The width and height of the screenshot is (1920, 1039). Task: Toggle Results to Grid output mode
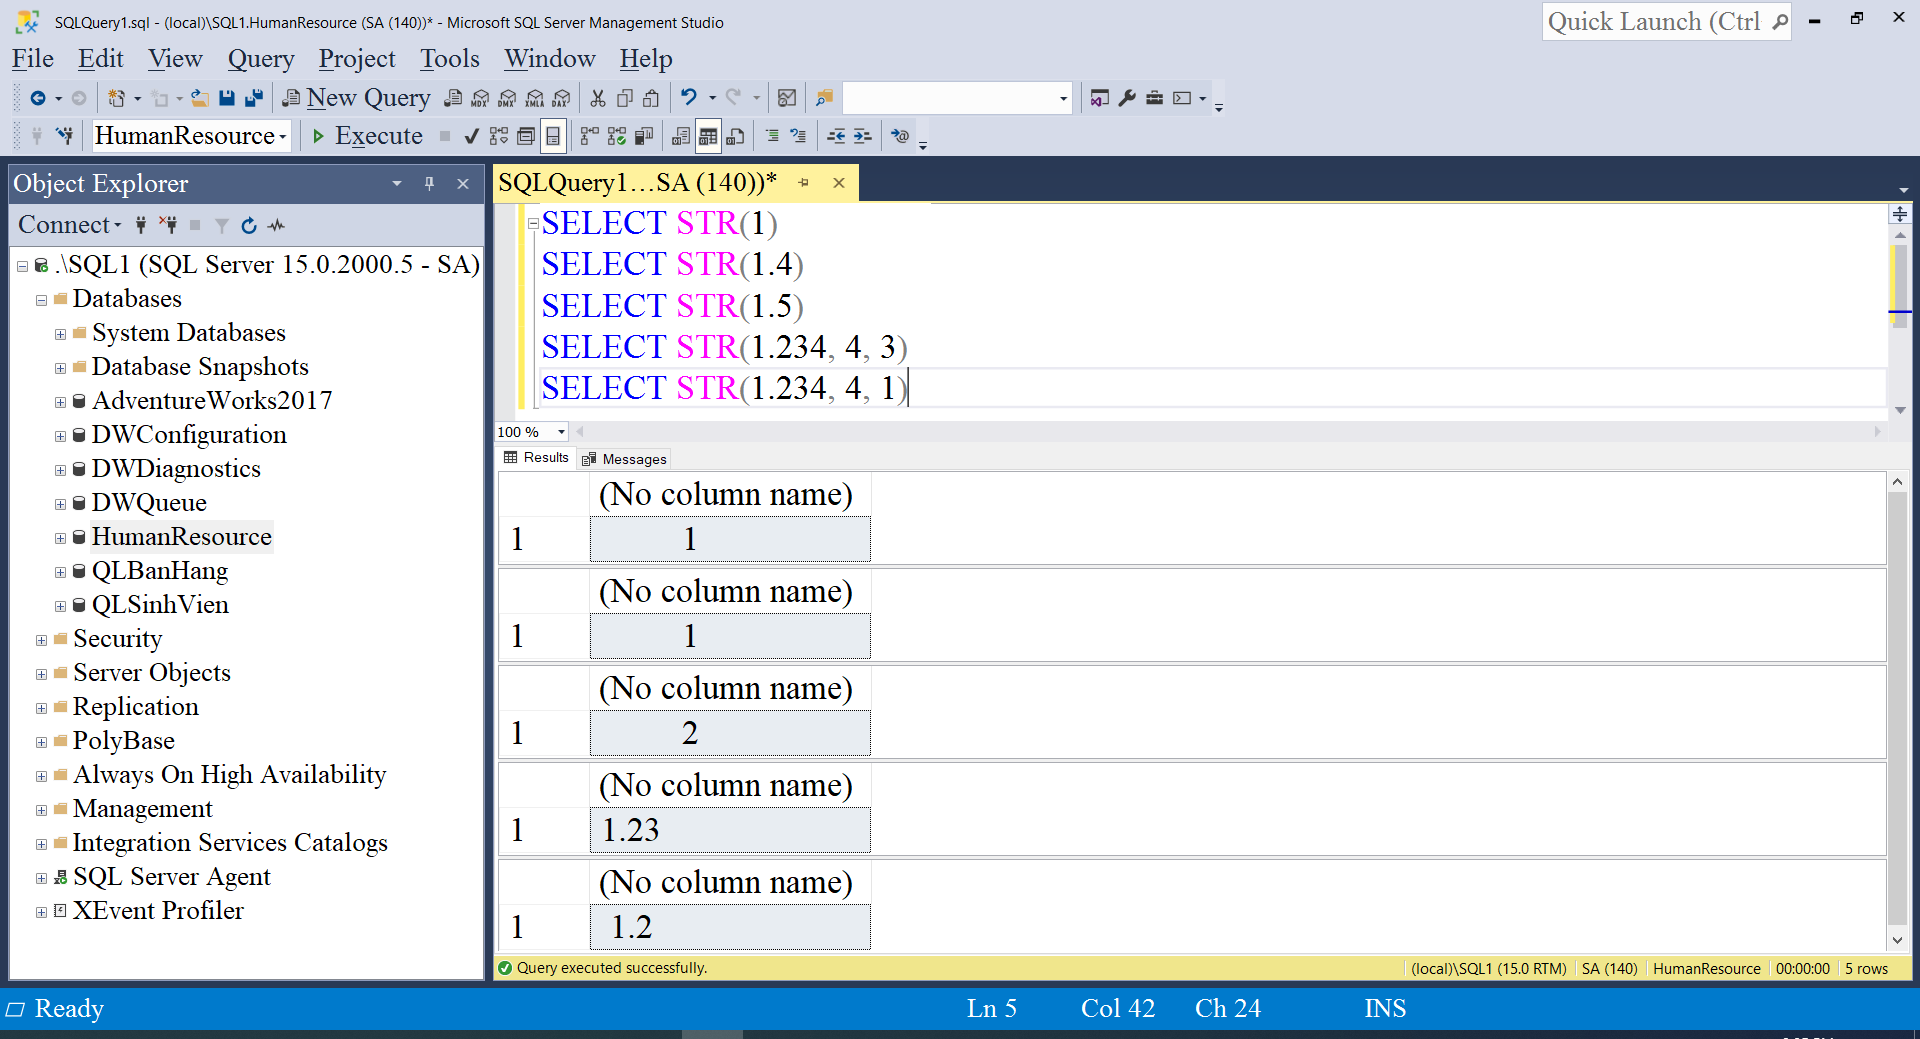708,136
